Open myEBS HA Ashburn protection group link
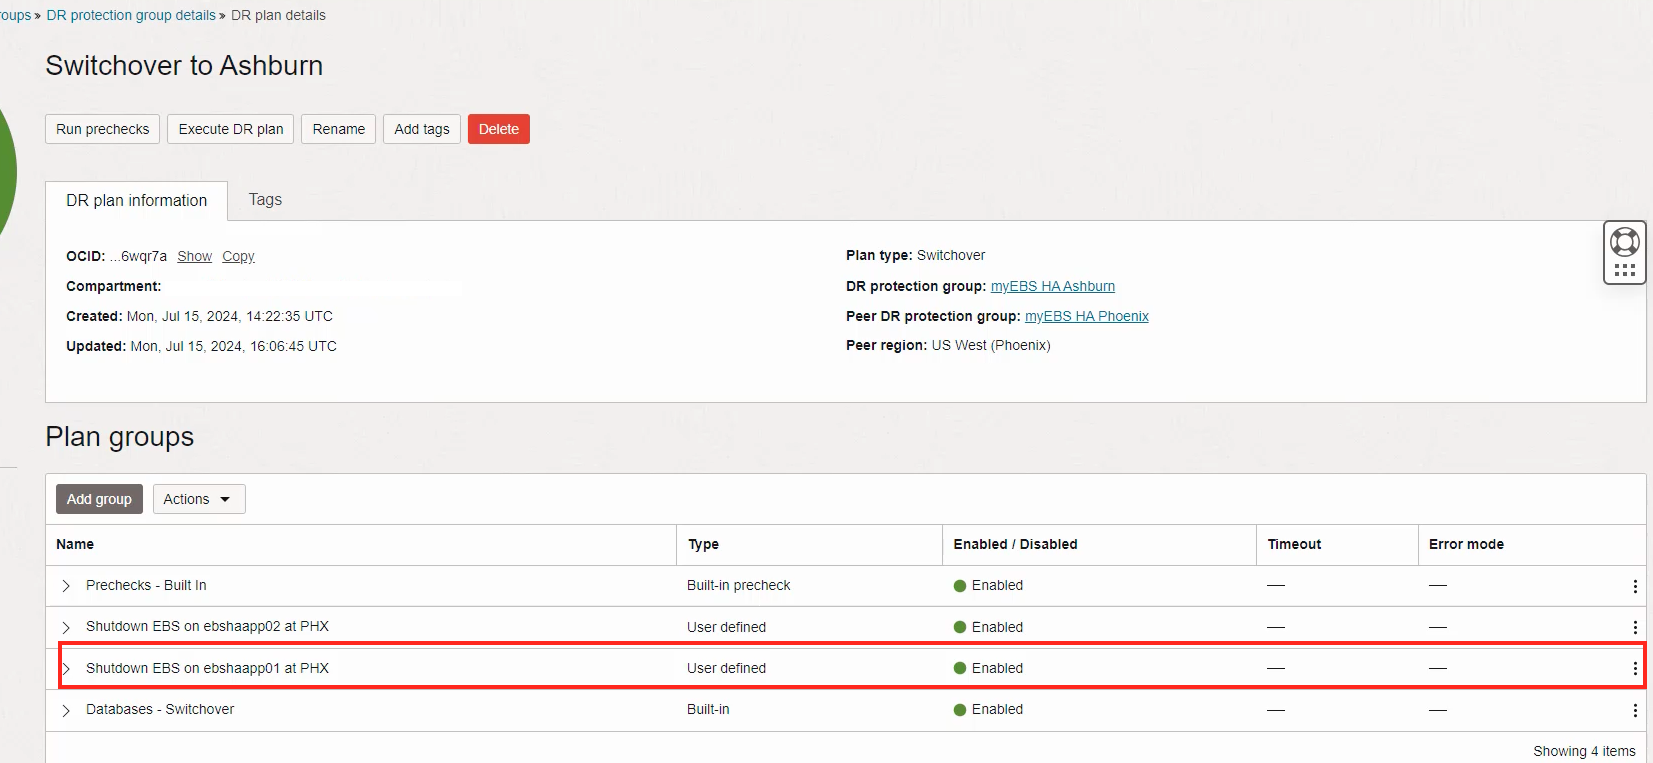1653x763 pixels. pyautogui.click(x=1053, y=286)
